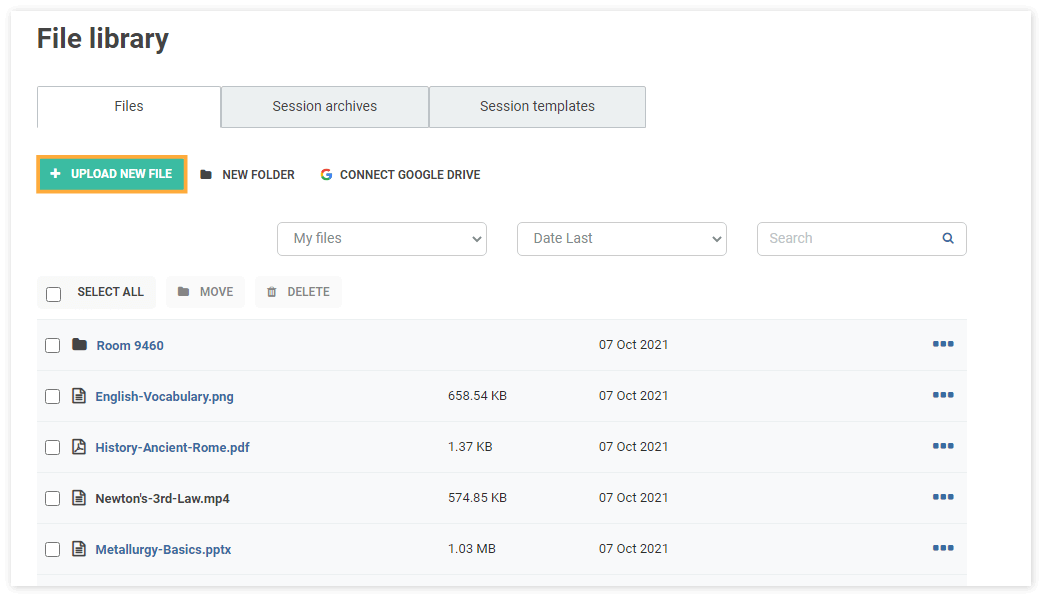
Task: Click the Delete button
Action: (x=298, y=292)
